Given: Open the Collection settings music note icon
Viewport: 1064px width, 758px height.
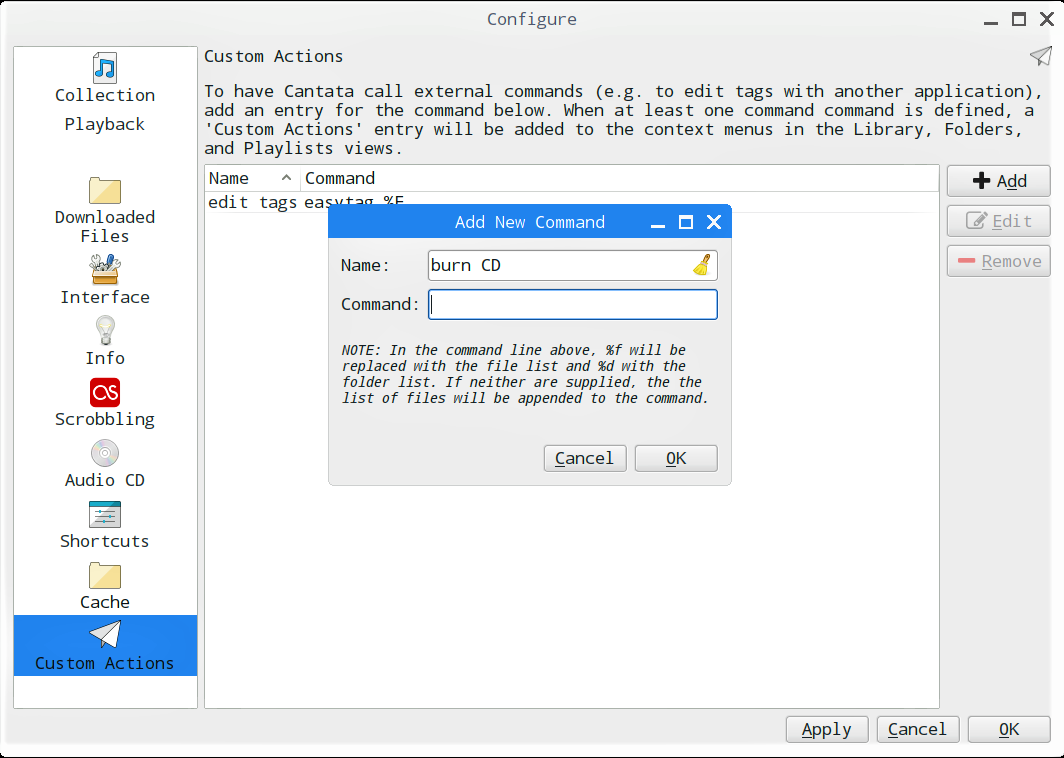Looking at the screenshot, I should pos(104,68).
